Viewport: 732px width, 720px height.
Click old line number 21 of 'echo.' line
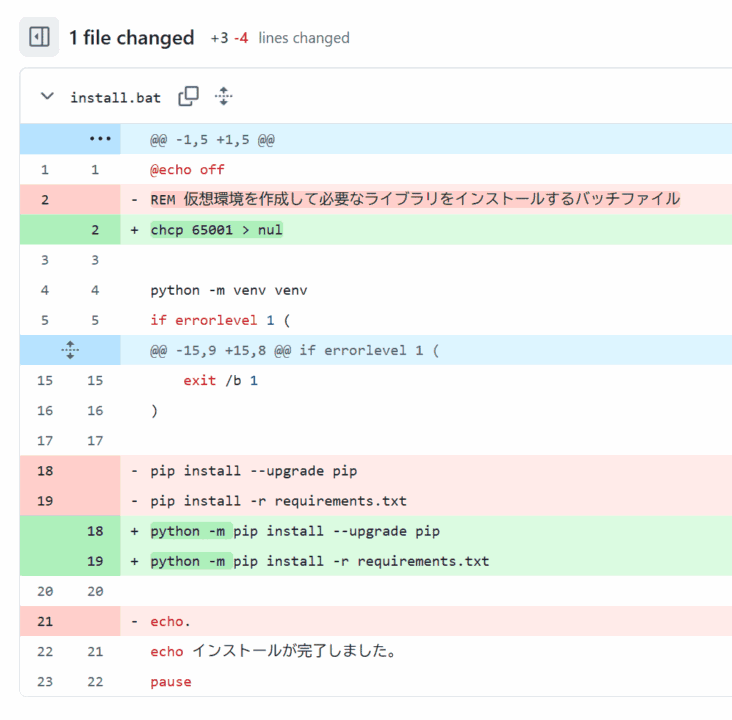(45, 621)
